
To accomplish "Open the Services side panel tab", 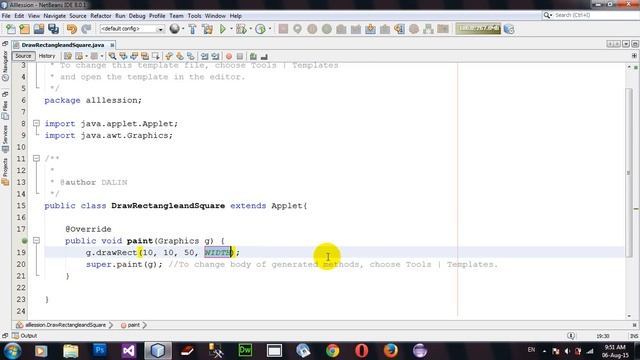I will (5, 139).
